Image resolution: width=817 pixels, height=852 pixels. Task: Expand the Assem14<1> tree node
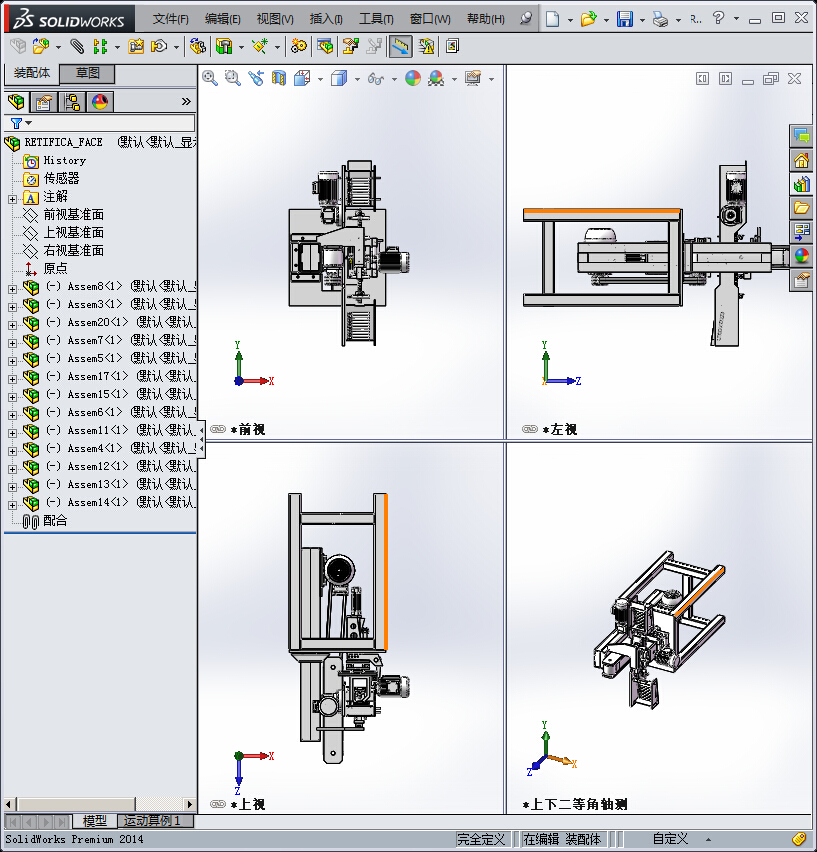coord(12,505)
